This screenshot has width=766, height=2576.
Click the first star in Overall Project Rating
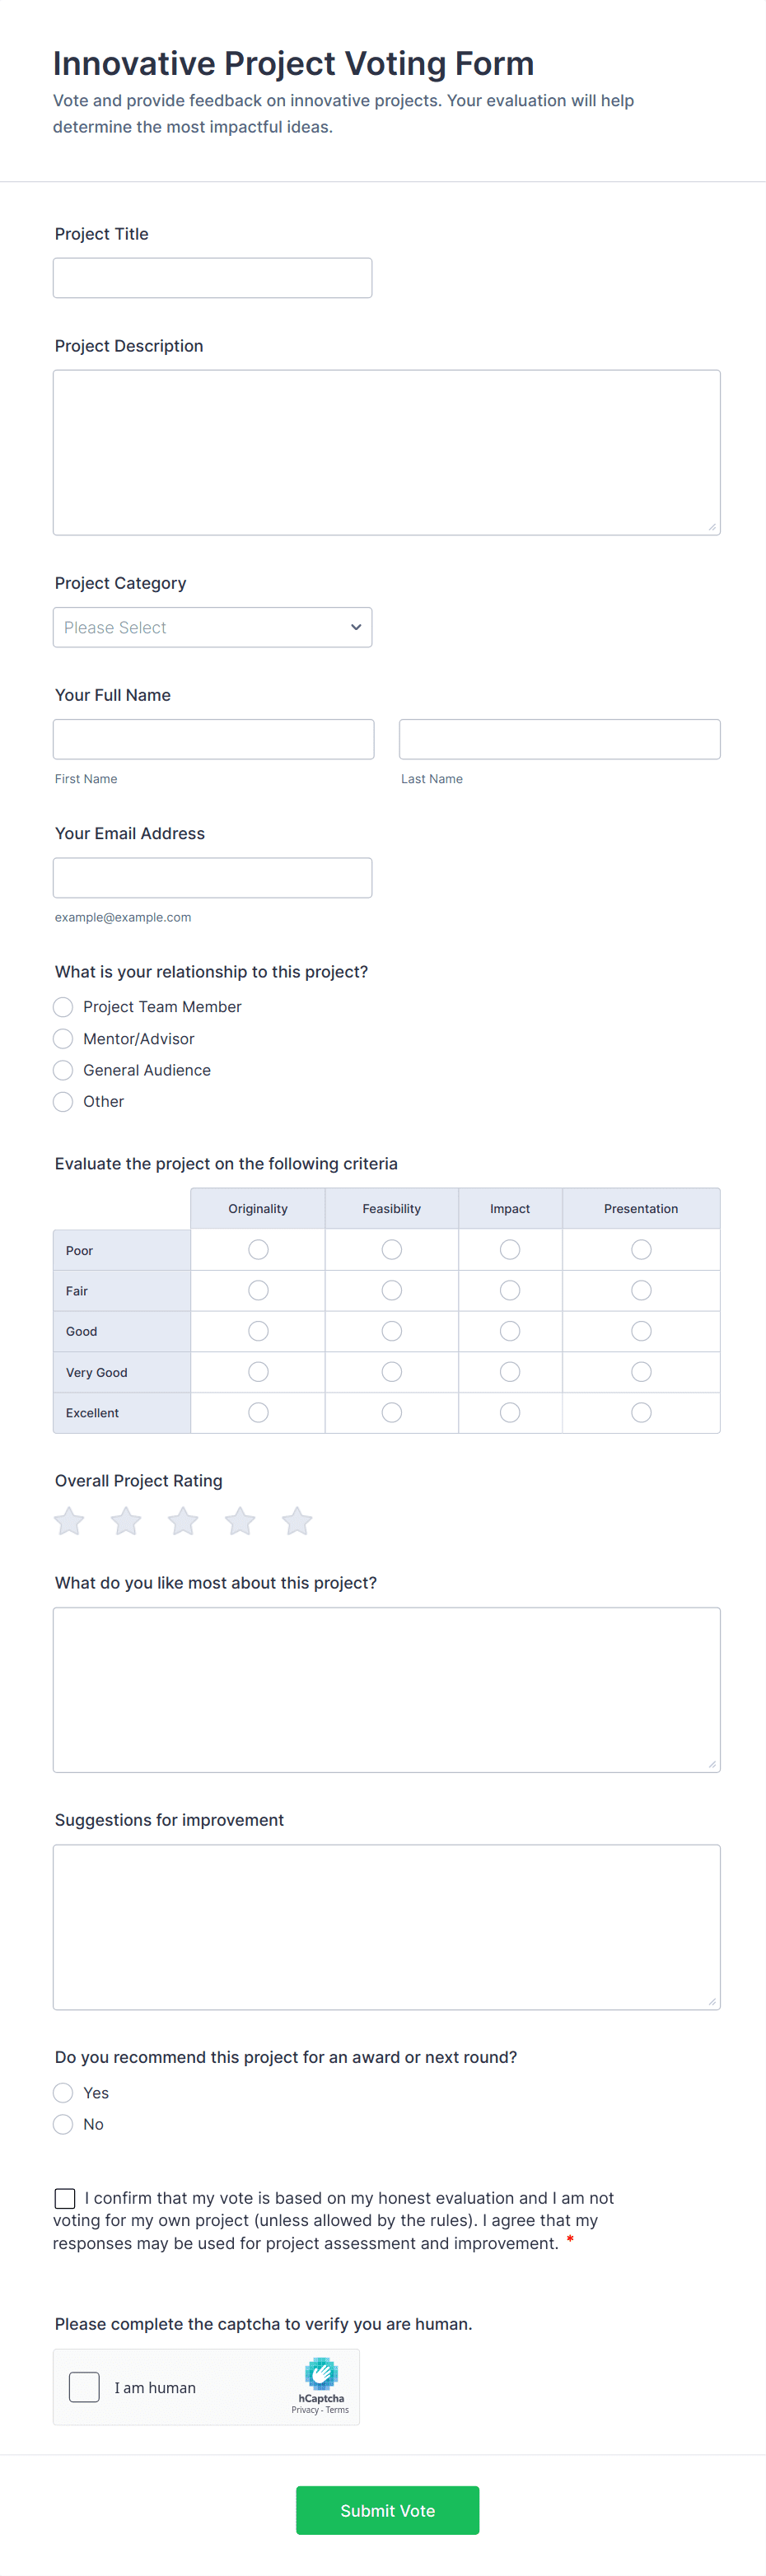coord(69,1521)
